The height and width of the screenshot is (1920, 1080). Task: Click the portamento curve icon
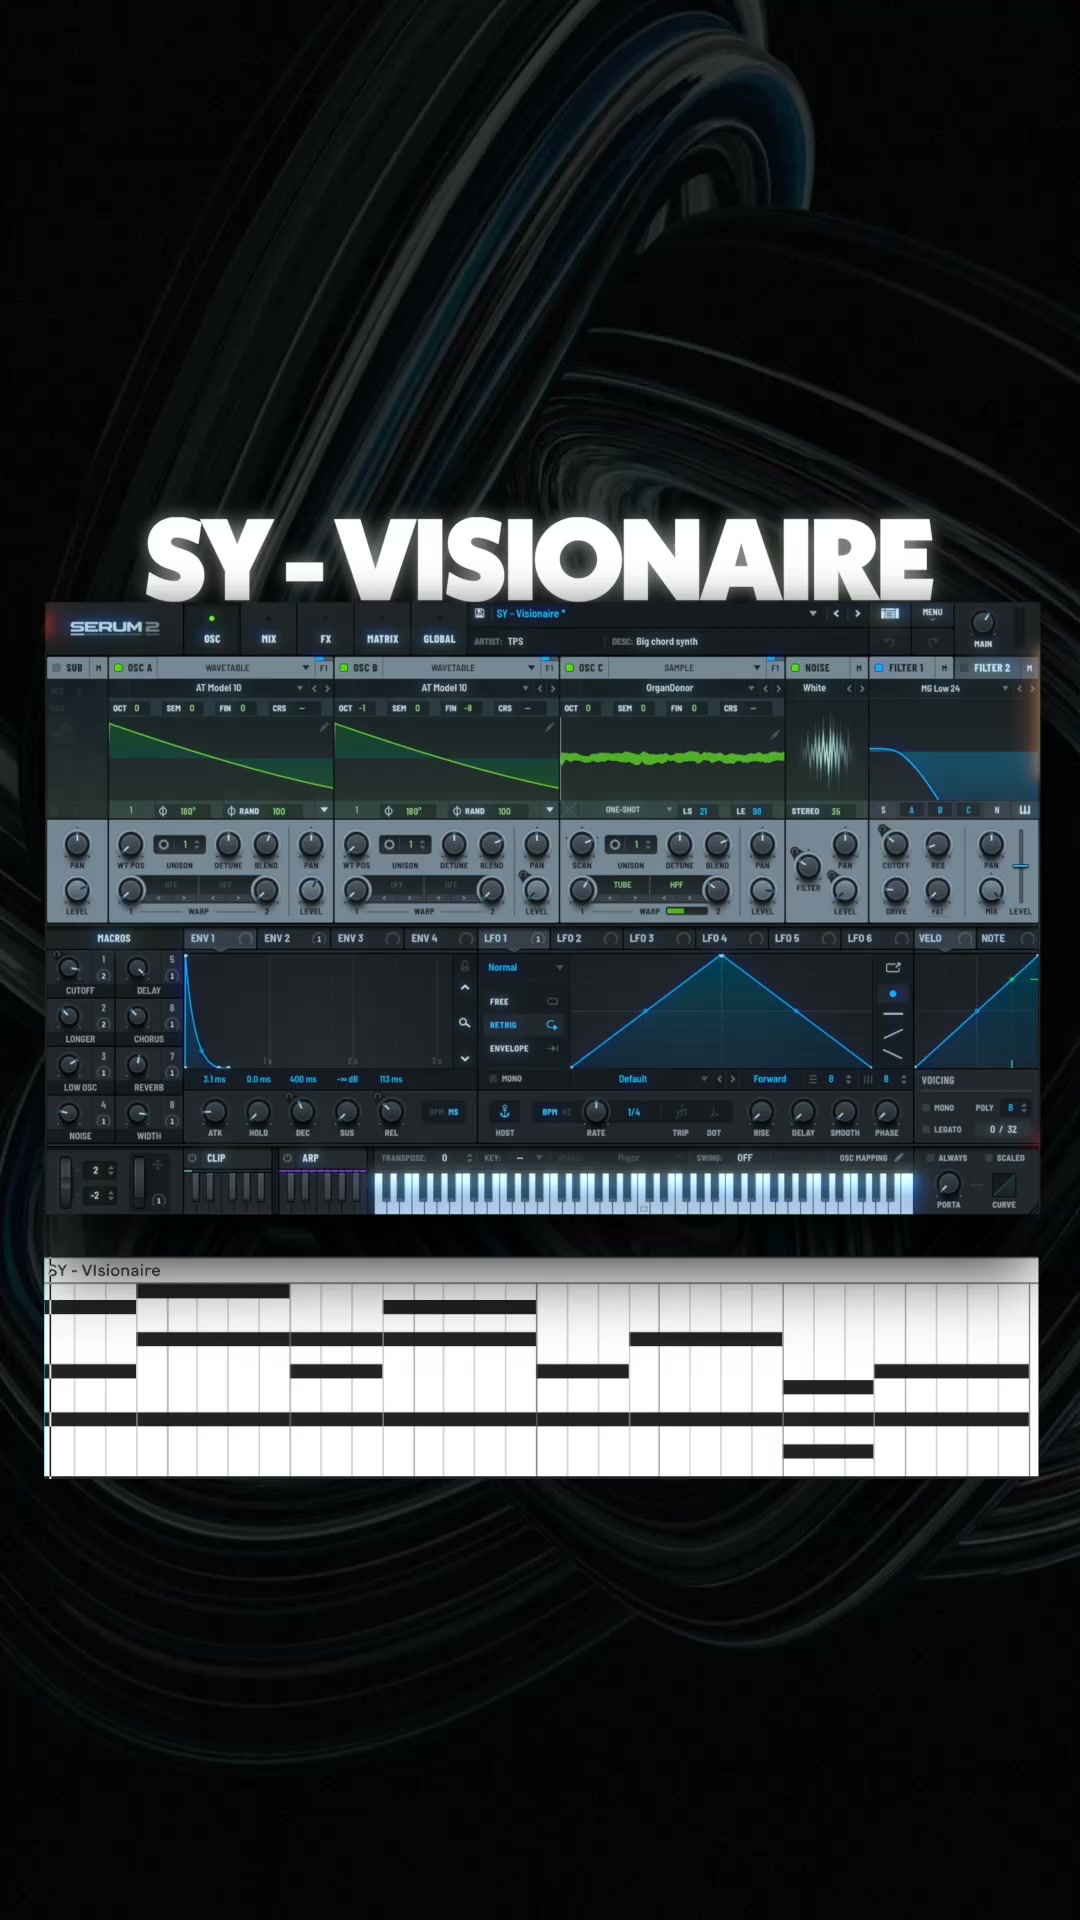coord(1004,1185)
